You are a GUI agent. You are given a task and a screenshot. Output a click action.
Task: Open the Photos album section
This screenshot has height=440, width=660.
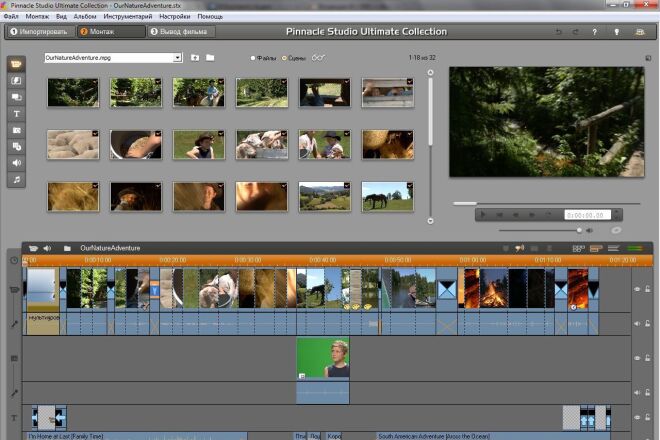click(16, 130)
